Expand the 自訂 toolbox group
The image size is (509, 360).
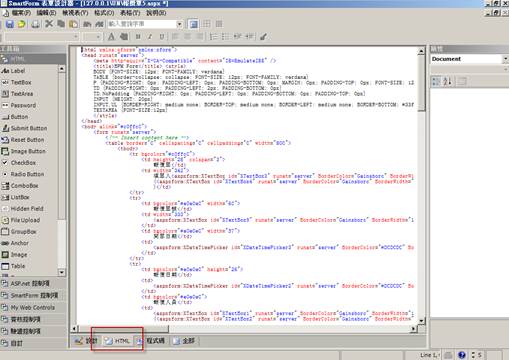[33, 343]
